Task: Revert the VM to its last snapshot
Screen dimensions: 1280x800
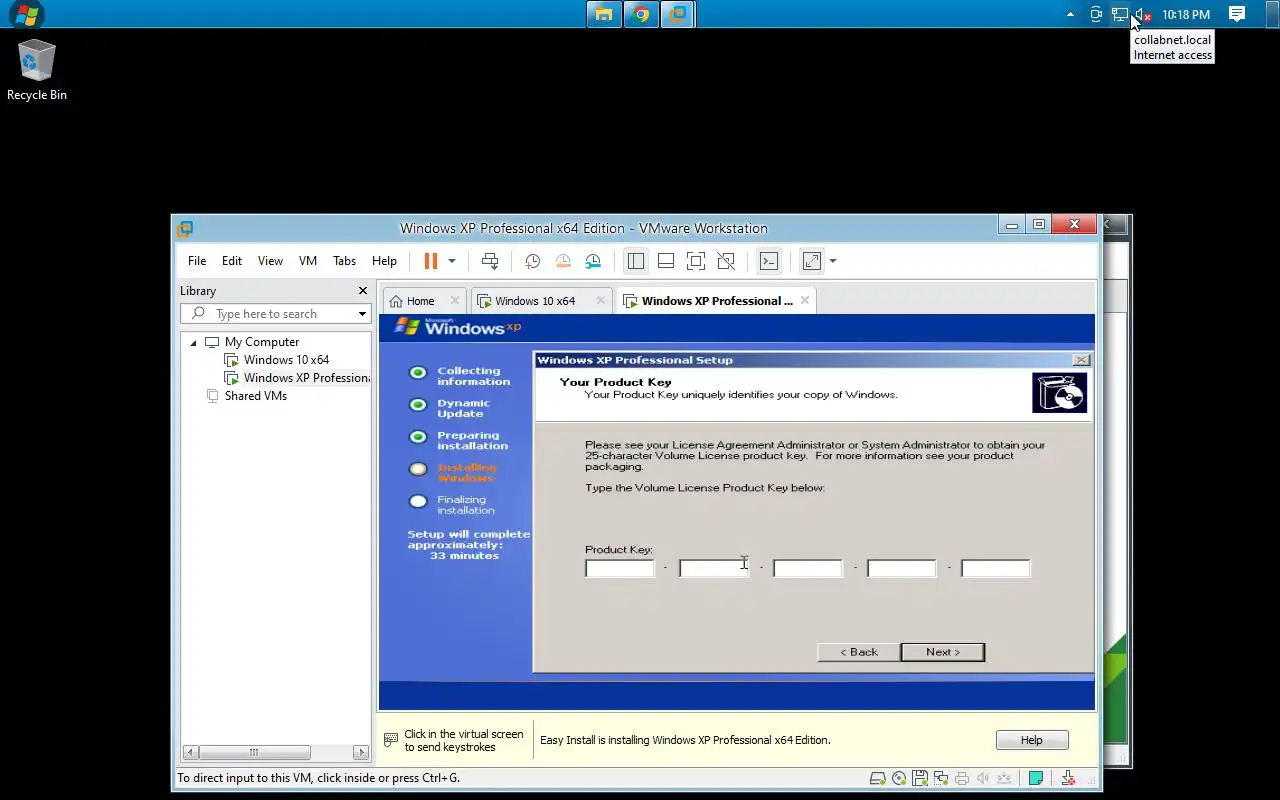Action: [x=563, y=261]
